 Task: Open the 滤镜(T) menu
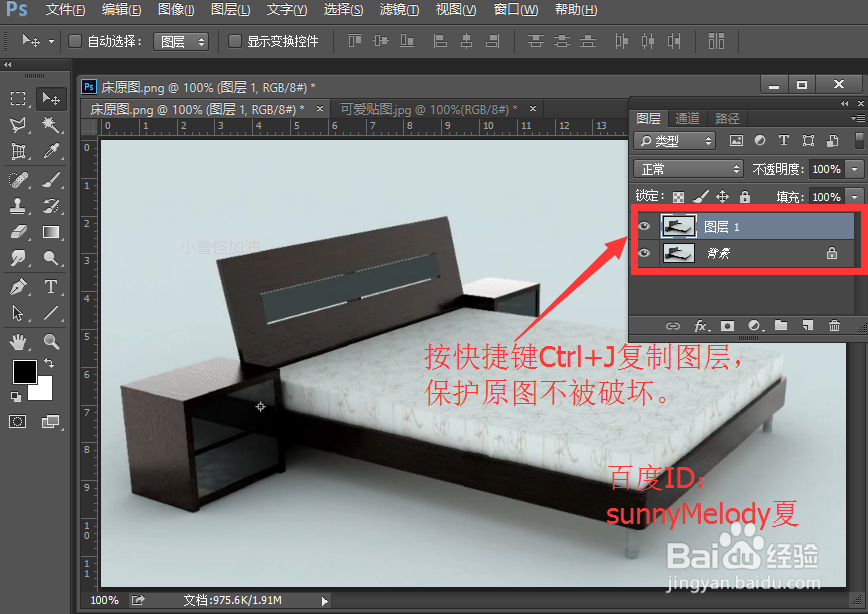400,9
